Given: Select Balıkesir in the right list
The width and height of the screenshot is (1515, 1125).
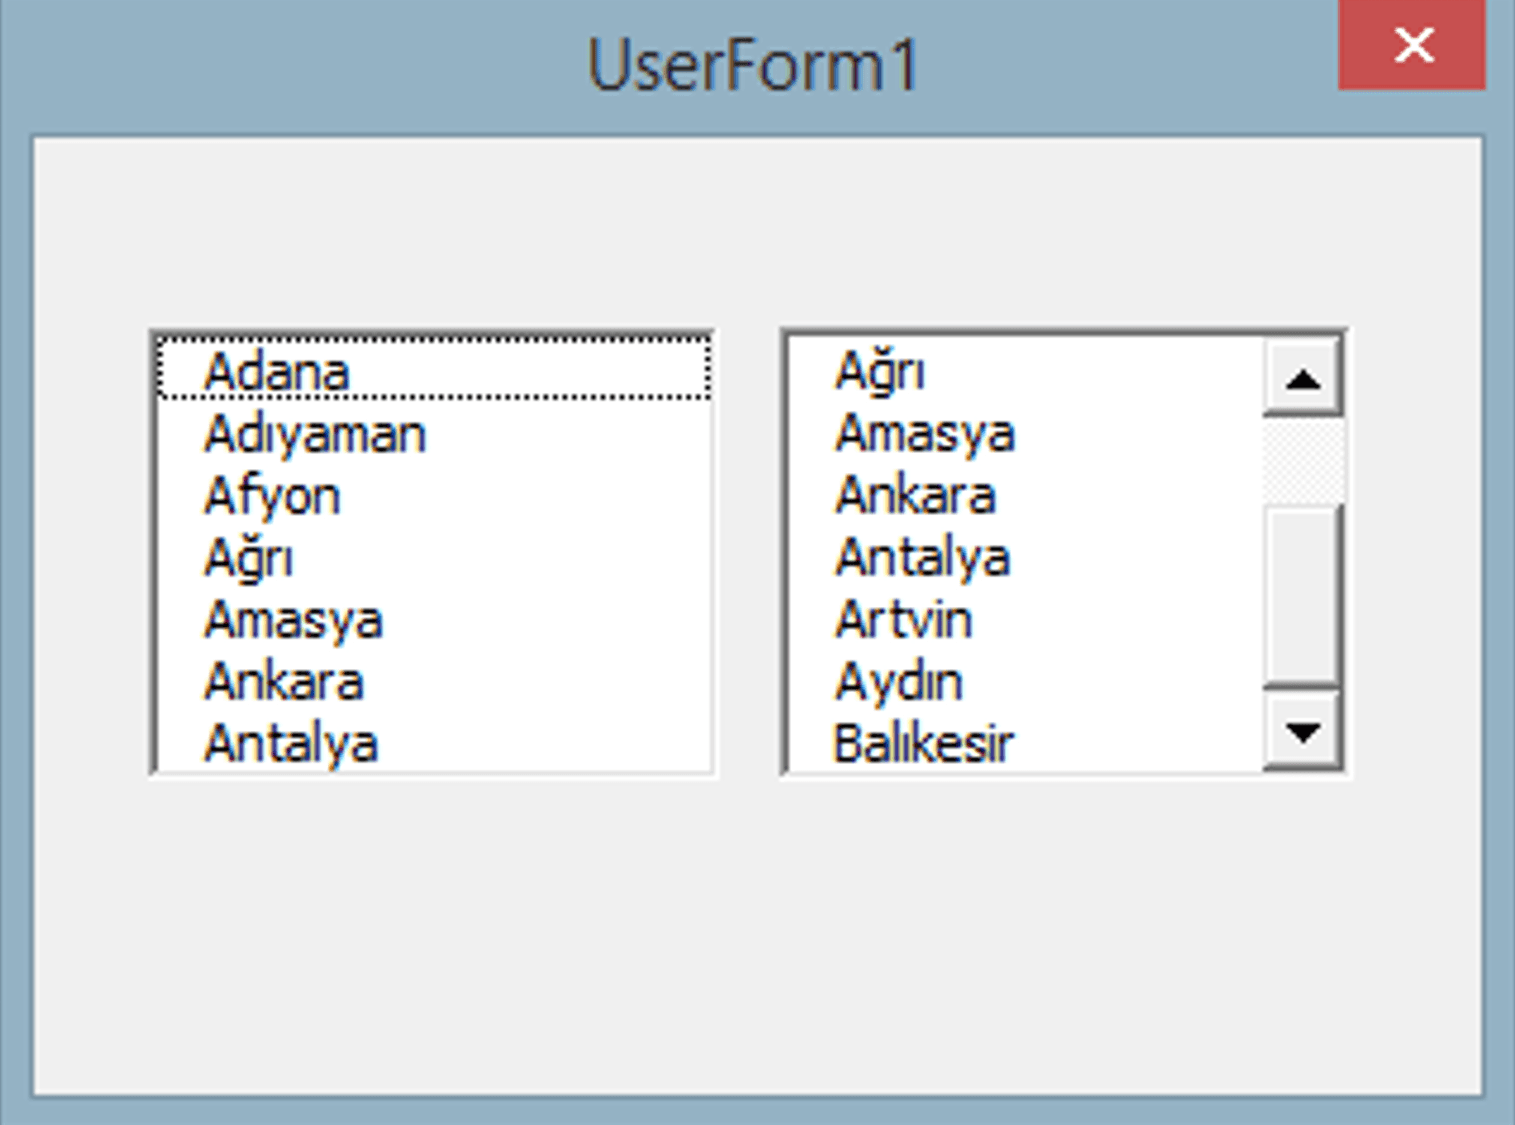Looking at the screenshot, I should (1026, 742).
